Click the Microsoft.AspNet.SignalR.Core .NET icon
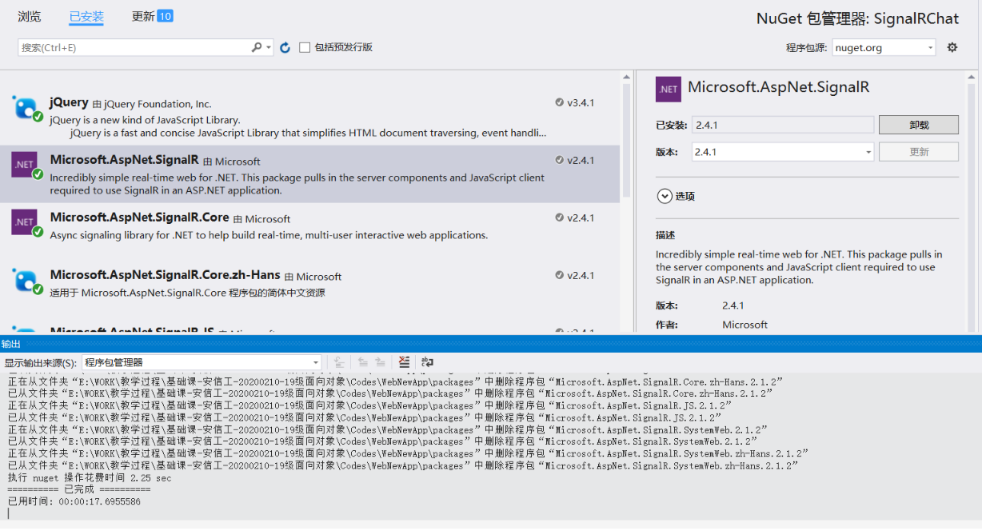The image size is (982, 529). [x=26, y=223]
